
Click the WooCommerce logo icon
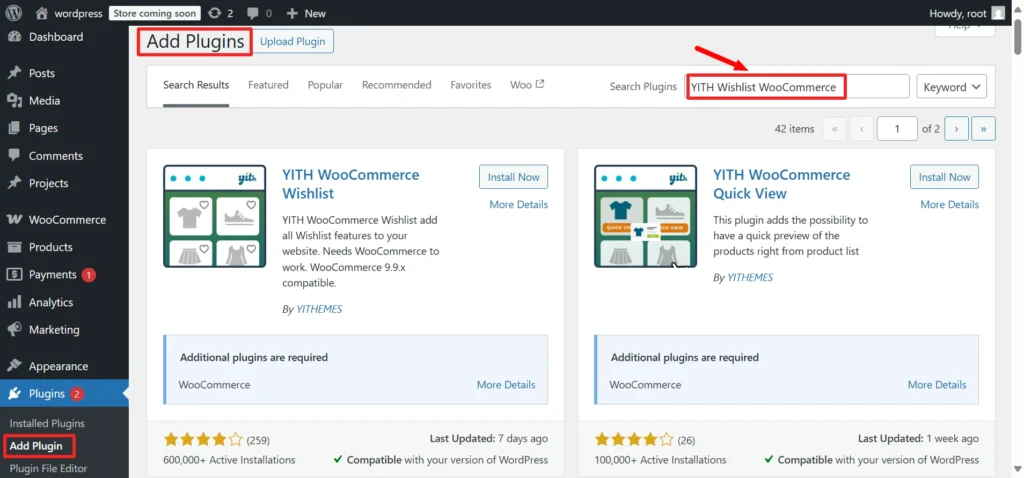(14, 219)
